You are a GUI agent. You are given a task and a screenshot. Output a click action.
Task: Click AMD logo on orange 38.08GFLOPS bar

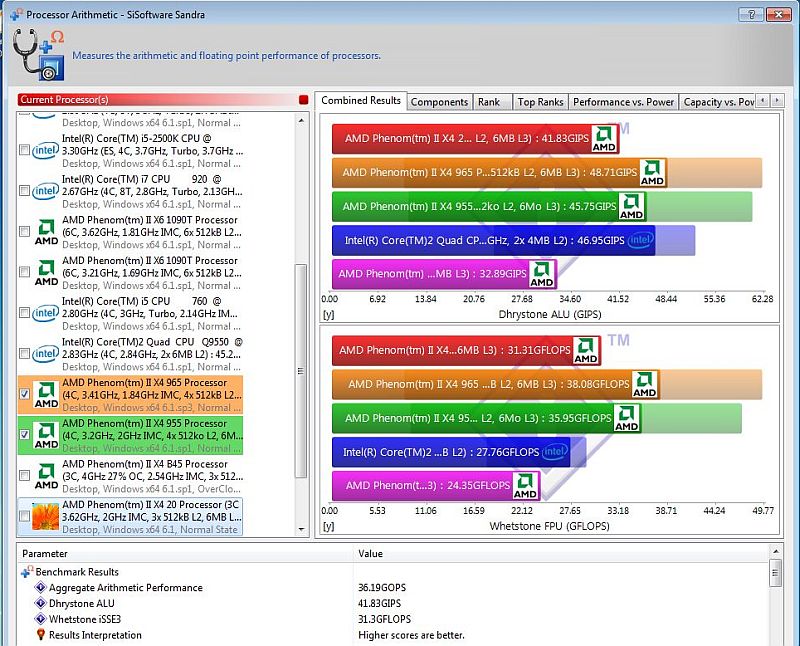[x=645, y=384]
